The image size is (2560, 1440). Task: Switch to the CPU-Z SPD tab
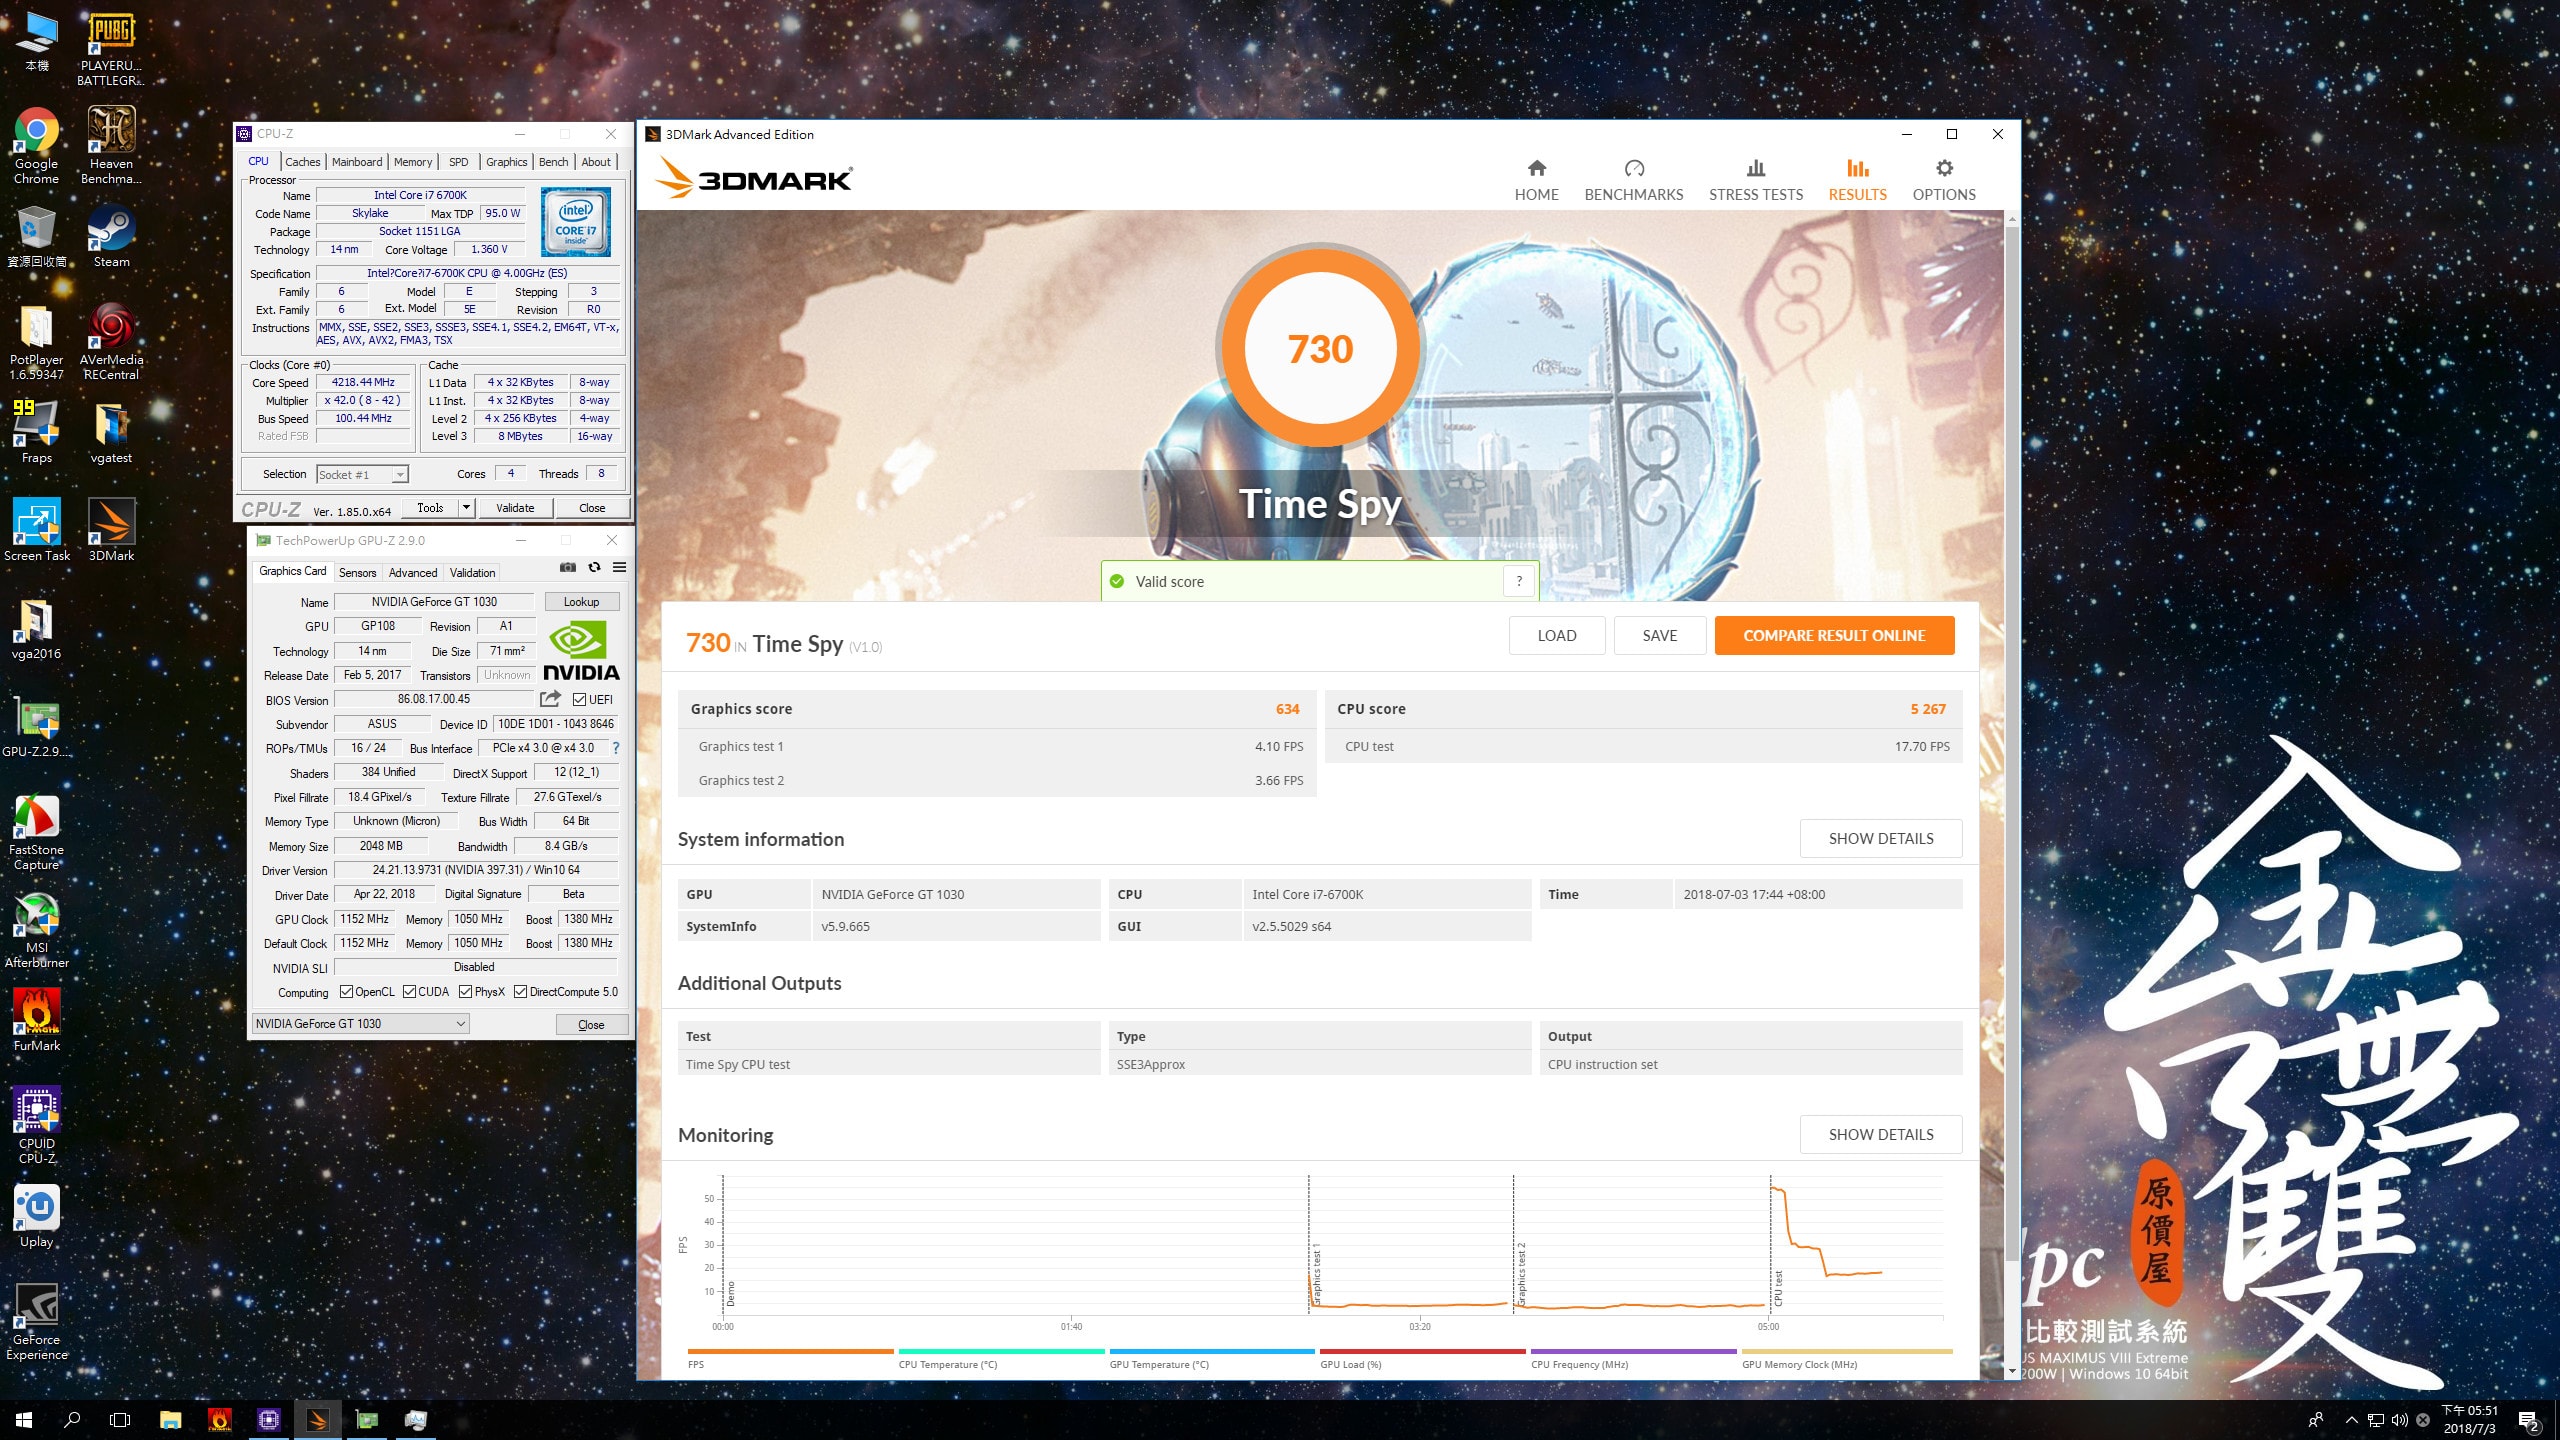point(458,162)
